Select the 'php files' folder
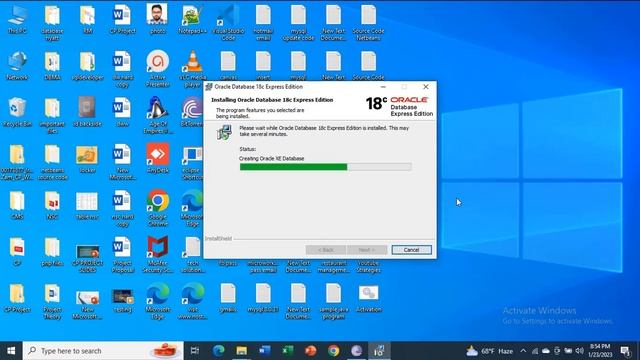Screen dimensions: 640x360 tap(52, 252)
